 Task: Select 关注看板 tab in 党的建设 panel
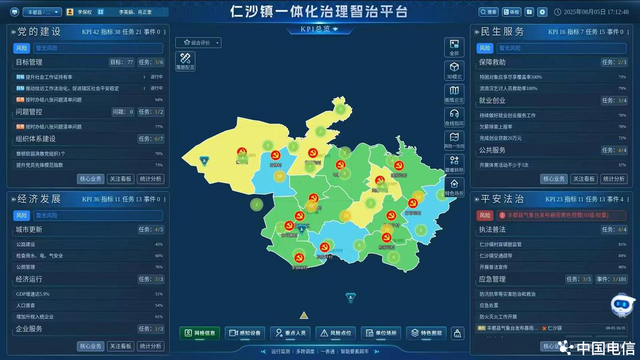[x=120, y=179]
